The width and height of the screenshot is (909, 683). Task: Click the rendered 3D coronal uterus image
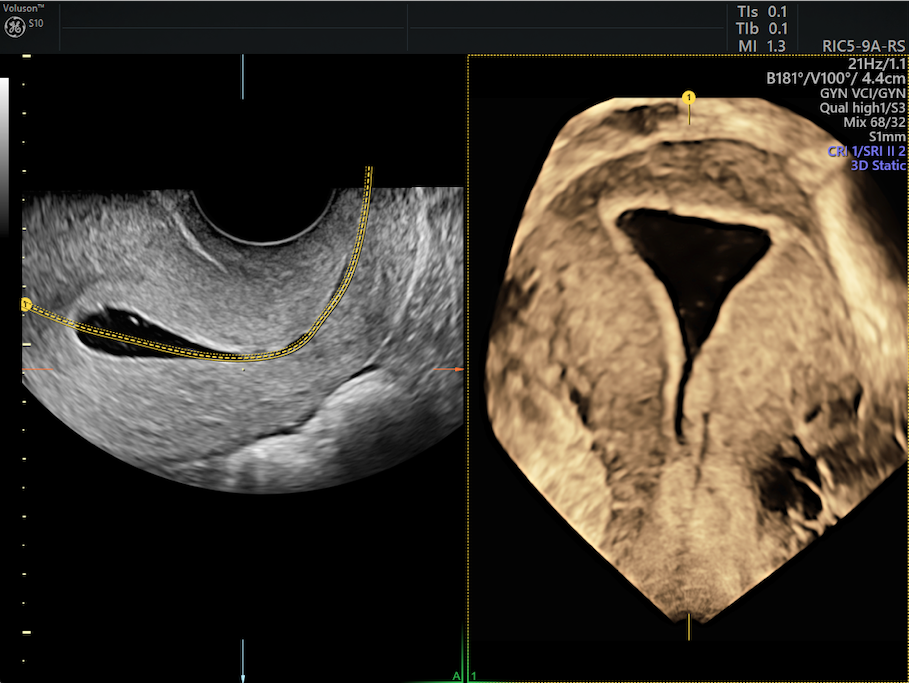[x=690, y=350]
